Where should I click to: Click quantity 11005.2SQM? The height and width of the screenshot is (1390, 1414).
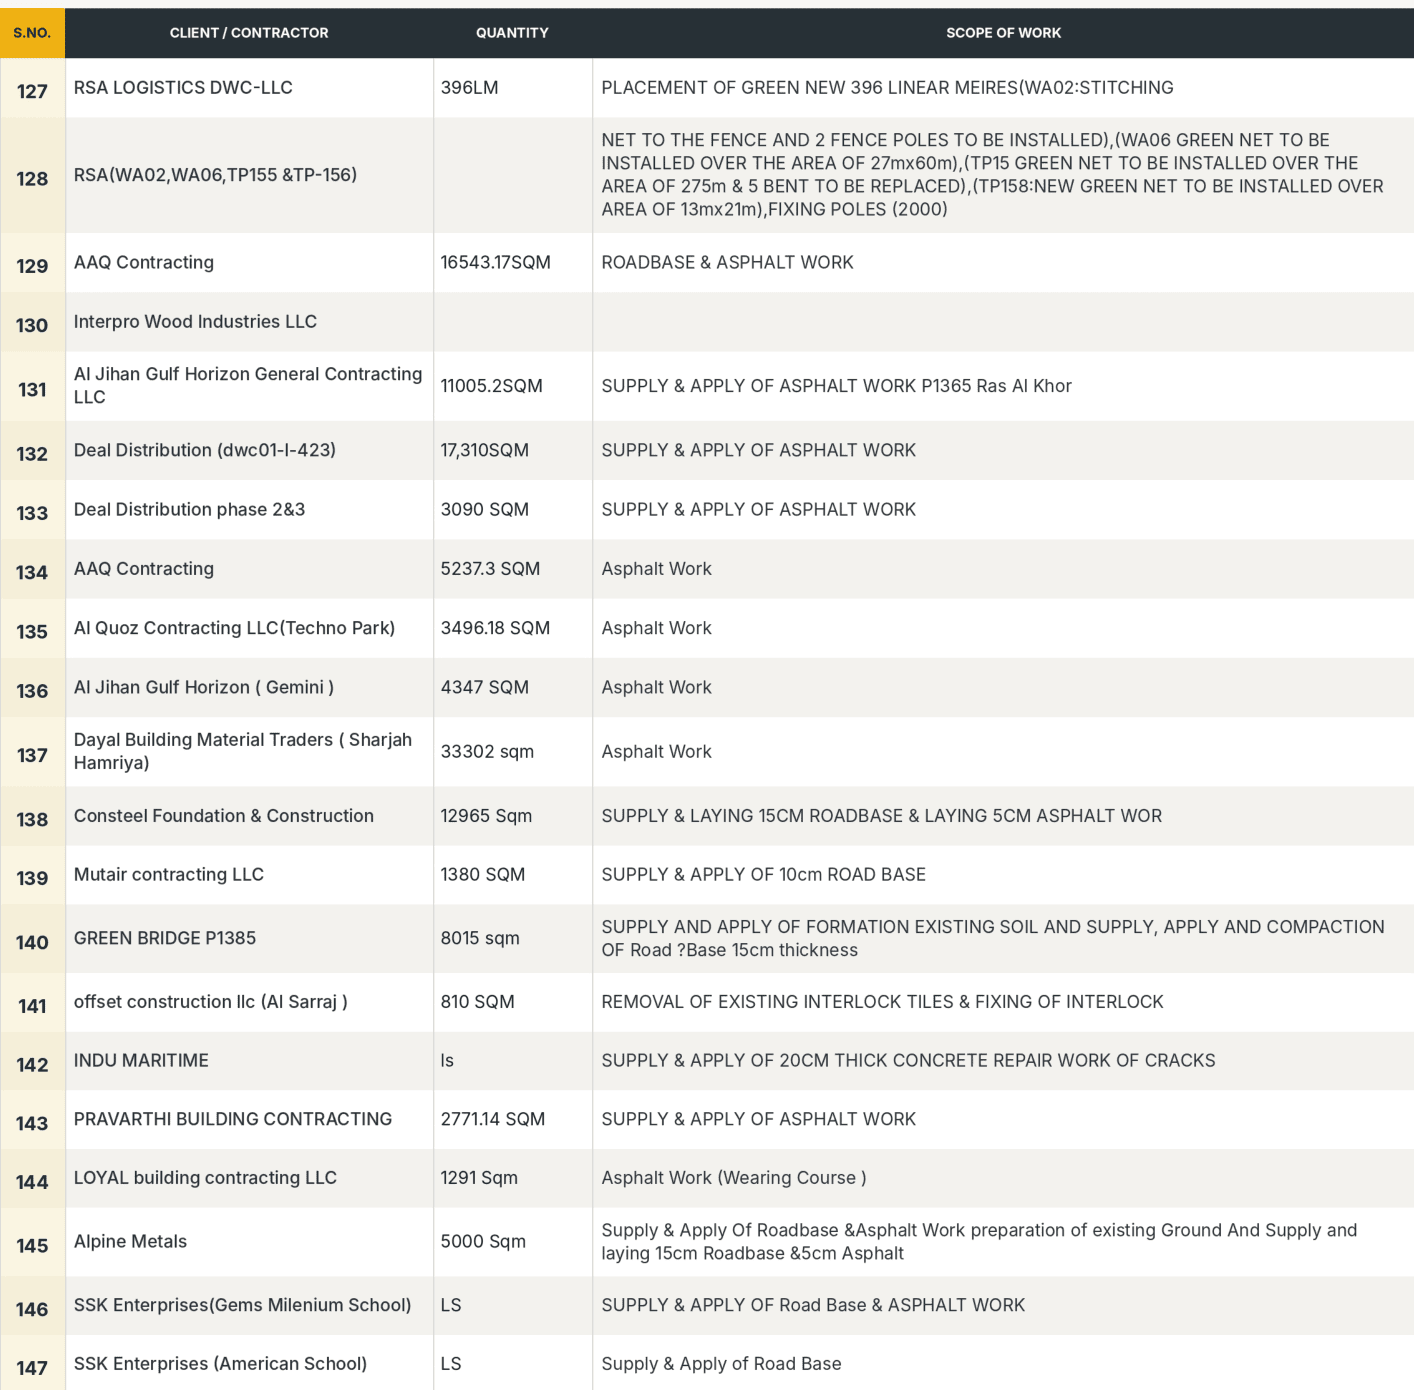point(492,386)
